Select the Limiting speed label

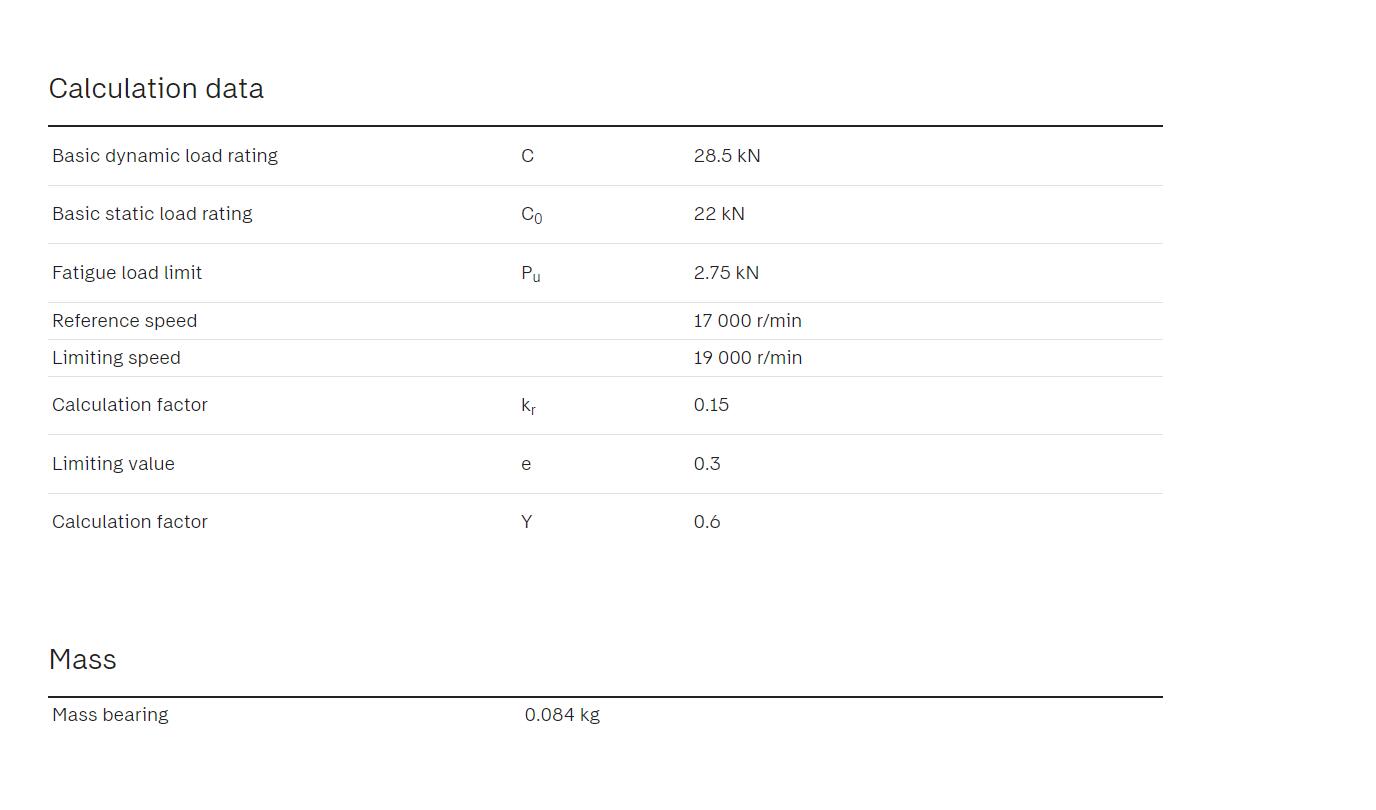(116, 358)
